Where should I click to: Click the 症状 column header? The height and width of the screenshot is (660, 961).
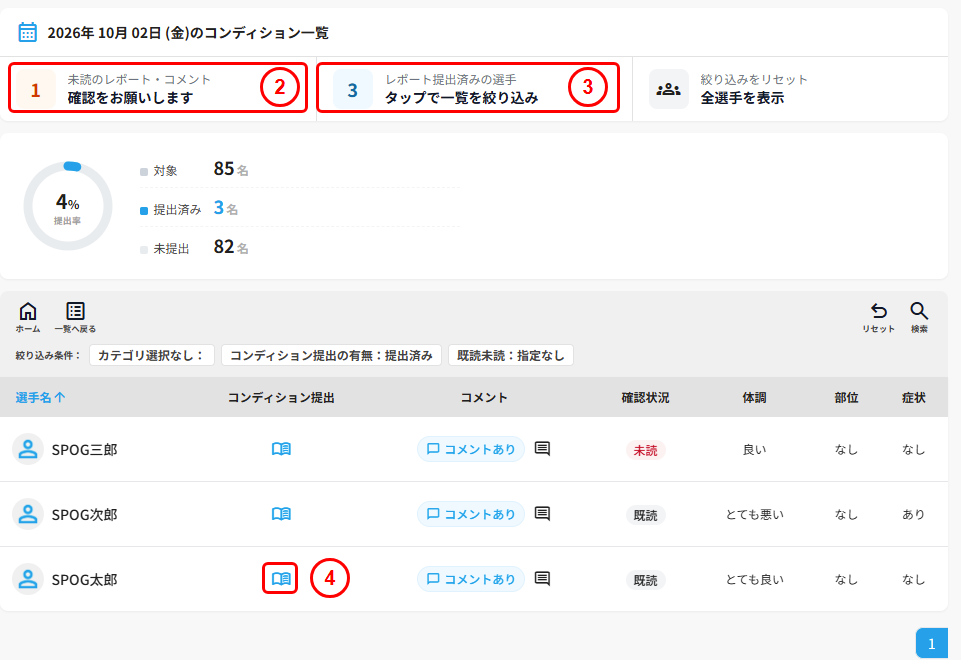913,398
